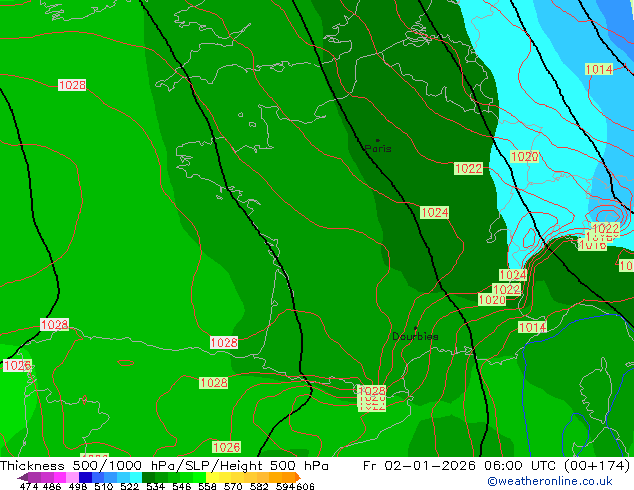Click the 1014 isobar label over the blue area
Viewport: 634px width, 490px height.
point(599,69)
